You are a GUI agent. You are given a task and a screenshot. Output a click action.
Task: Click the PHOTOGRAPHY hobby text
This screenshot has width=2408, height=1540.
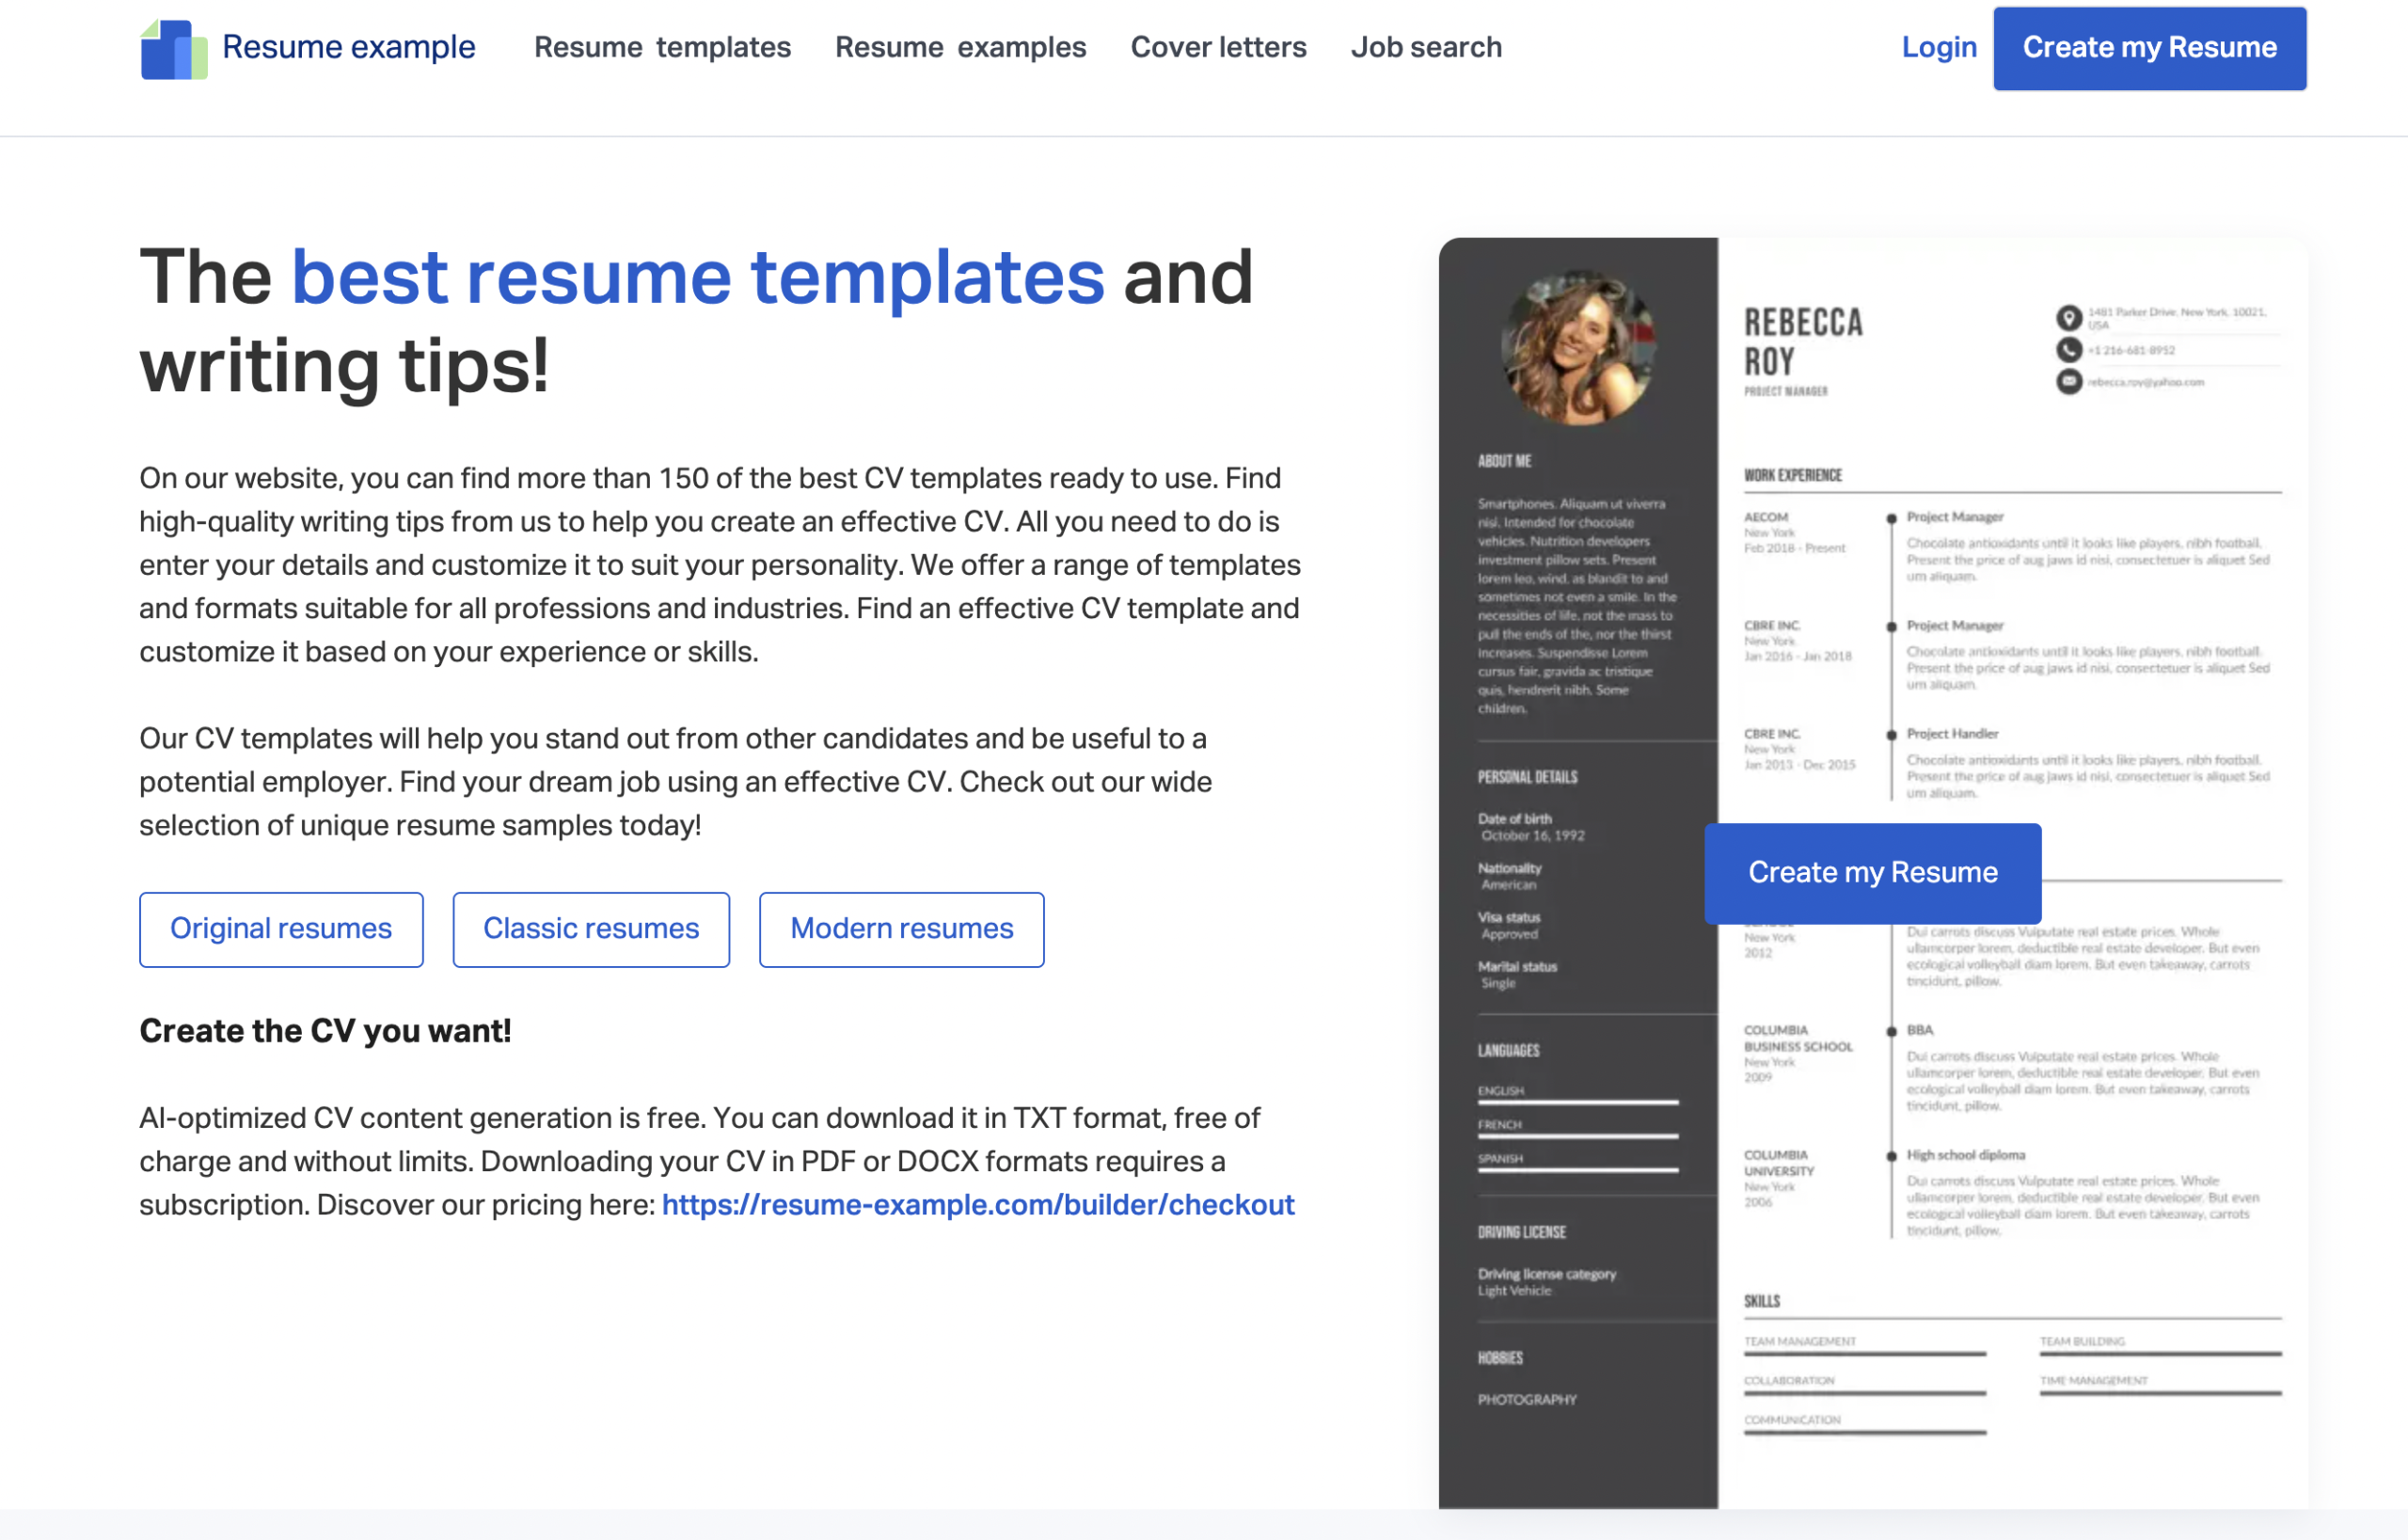coord(1527,1400)
